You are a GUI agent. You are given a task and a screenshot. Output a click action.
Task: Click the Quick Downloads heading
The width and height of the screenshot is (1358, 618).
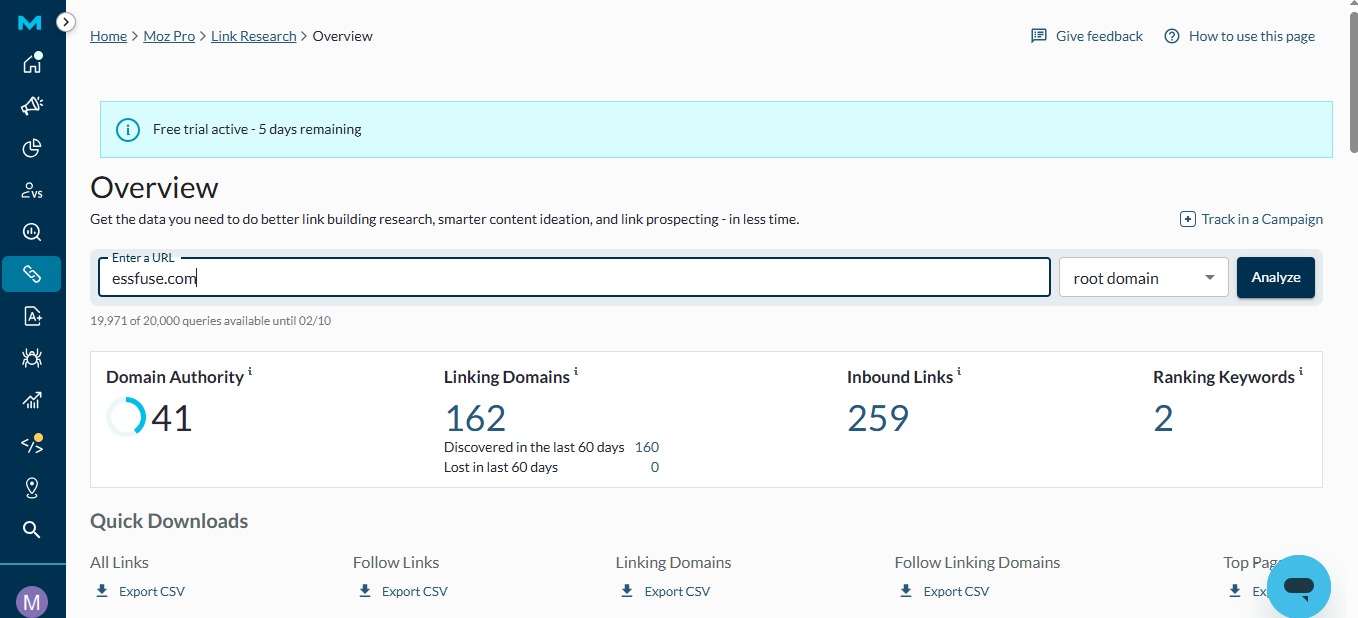pos(169,521)
